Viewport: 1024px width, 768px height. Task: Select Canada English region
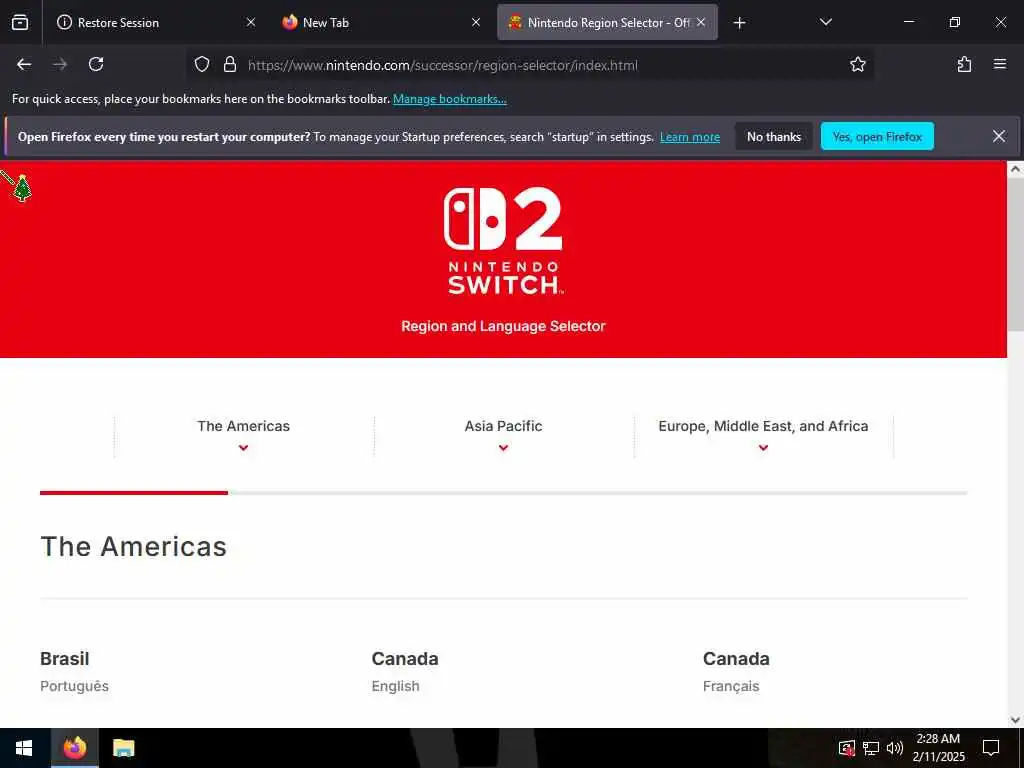(405, 671)
